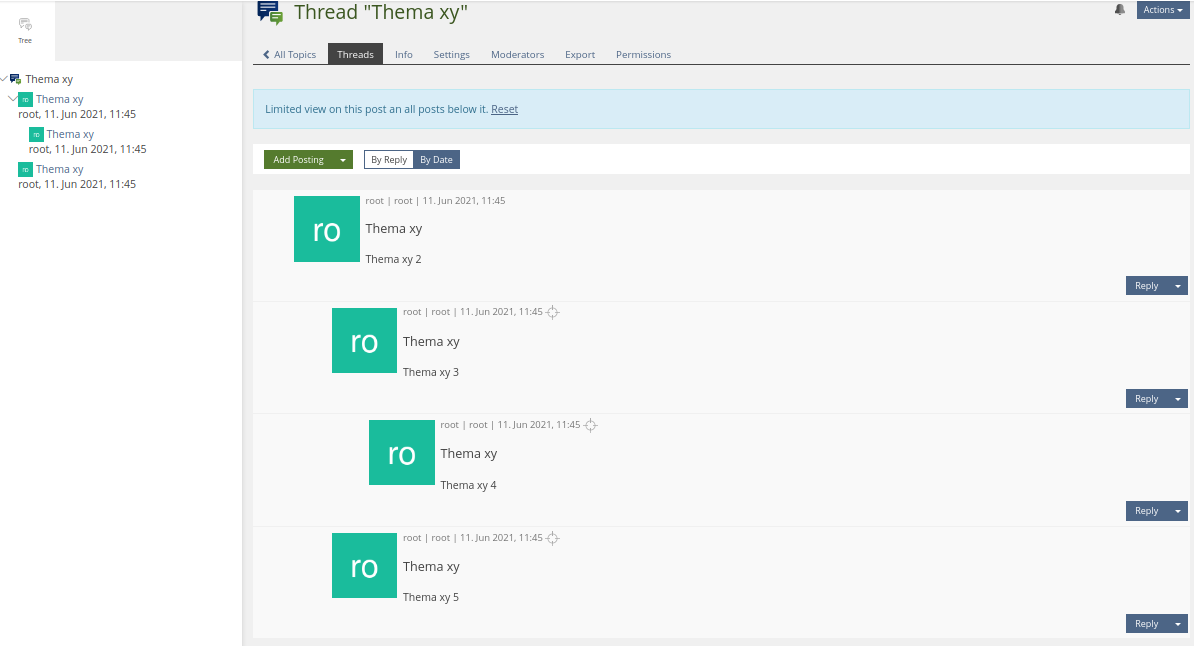Click crosshair icon on Thema xy 3 post
1194x646 pixels.
pos(553,312)
